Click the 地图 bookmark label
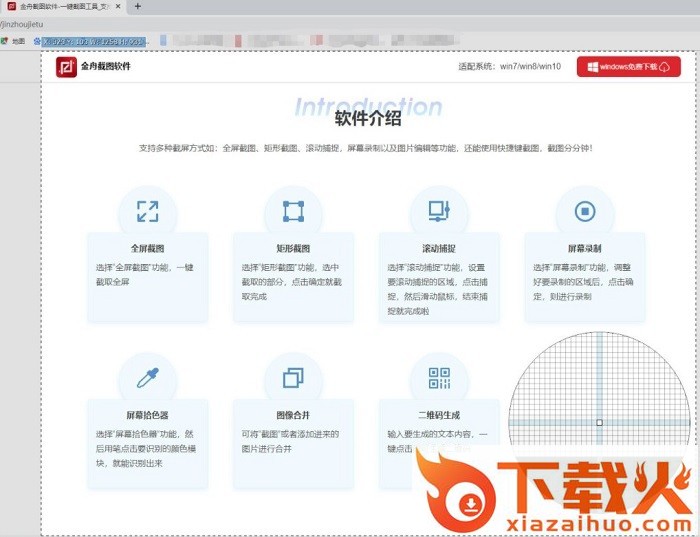 coord(18,42)
